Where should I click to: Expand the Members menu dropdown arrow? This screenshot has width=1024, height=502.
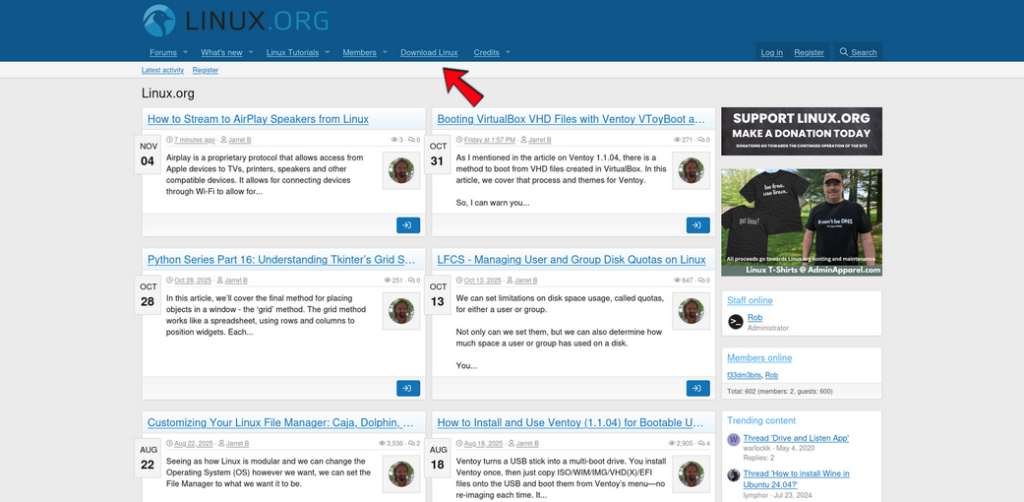(385, 52)
